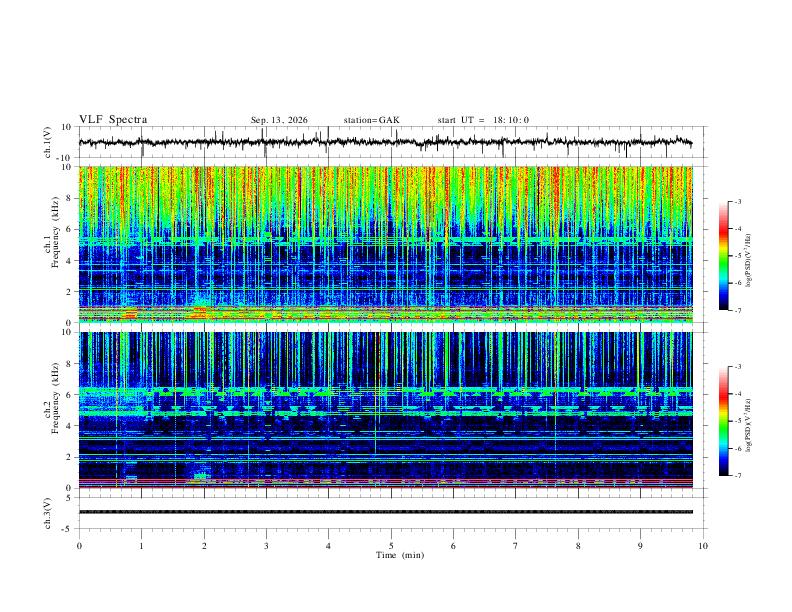The height and width of the screenshot is (612, 792).
Task: Click the 2 minute tick on time axis
Action: pos(204,546)
